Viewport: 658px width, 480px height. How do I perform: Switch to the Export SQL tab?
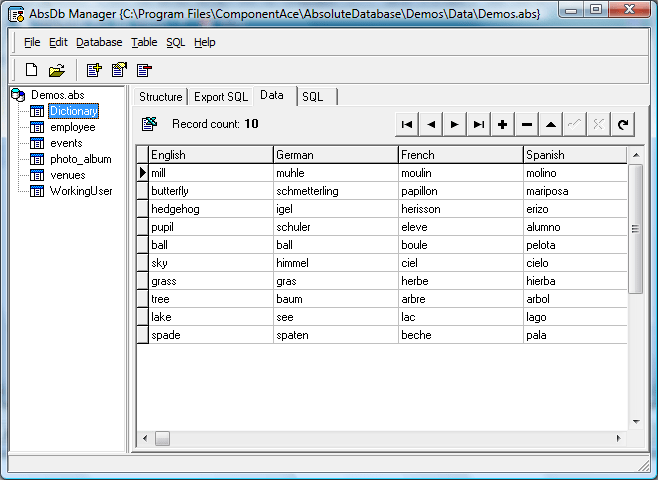(x=221, y=97)
